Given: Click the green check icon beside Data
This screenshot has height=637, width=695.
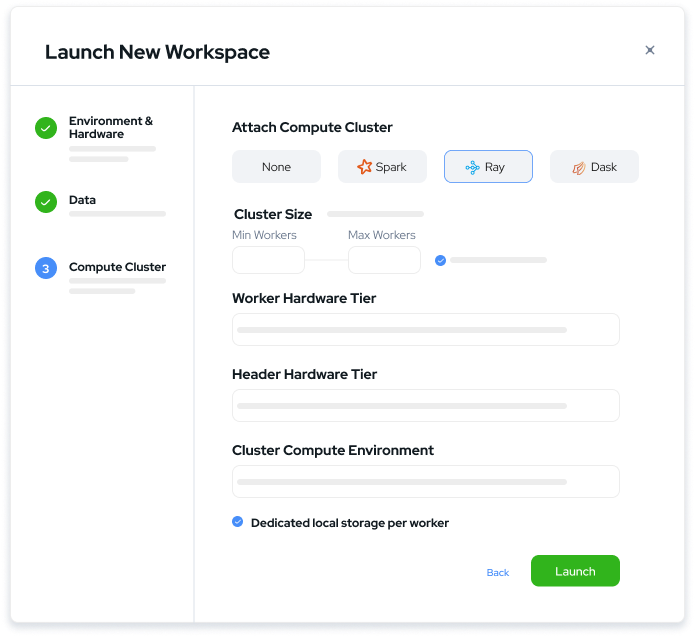Looking at the screenshot, I should [x=46, y=202].
